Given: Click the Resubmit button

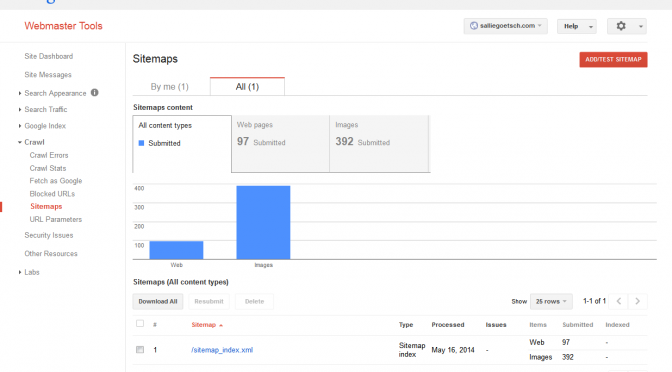Looking at the screenshot, I should click(209, 301).
